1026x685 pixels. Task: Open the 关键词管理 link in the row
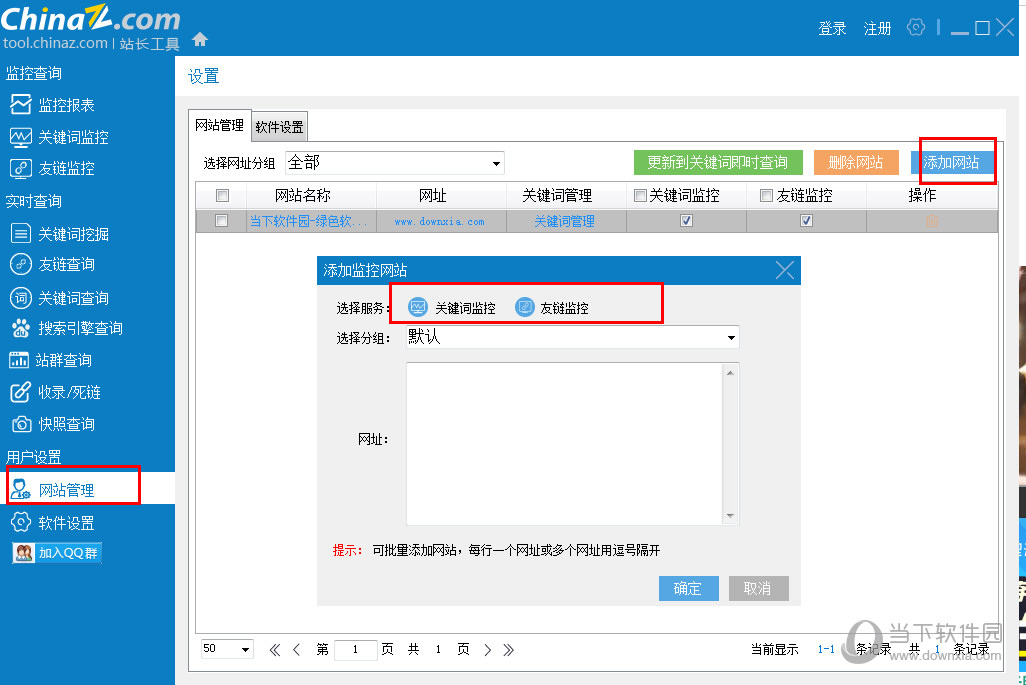pos(565,222)
